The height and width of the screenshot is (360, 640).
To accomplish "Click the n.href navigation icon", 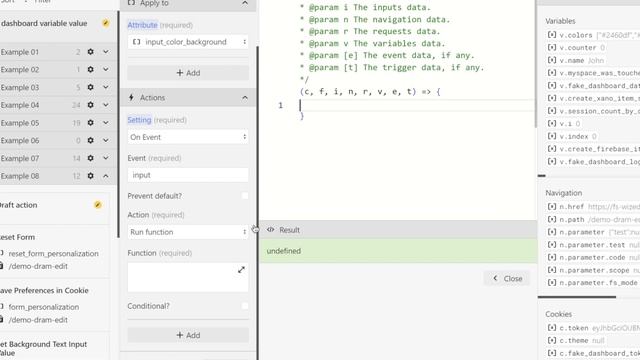I will click(551, 207).
